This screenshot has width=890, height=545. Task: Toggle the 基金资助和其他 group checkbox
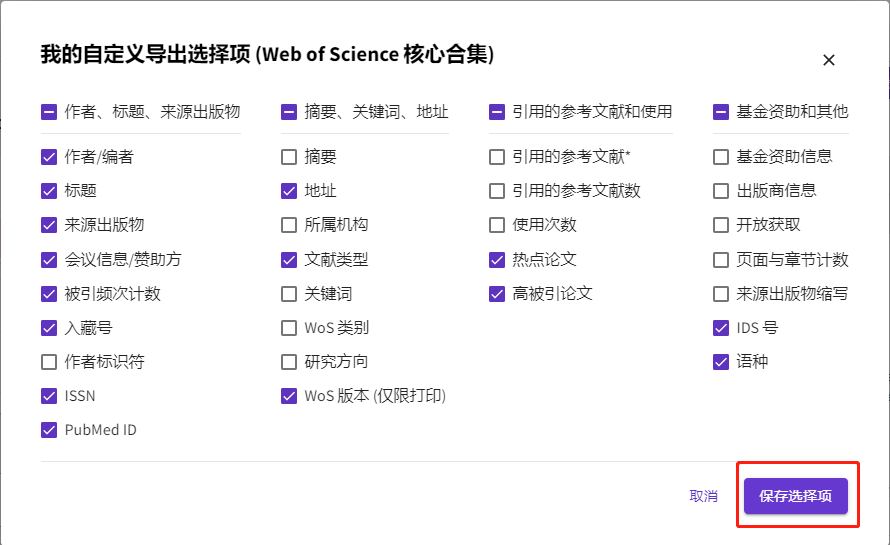tap(721, 112)
